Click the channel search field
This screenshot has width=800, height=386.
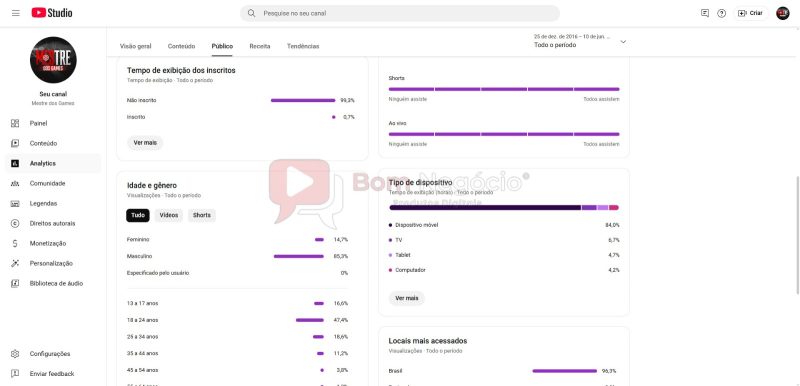400,13
